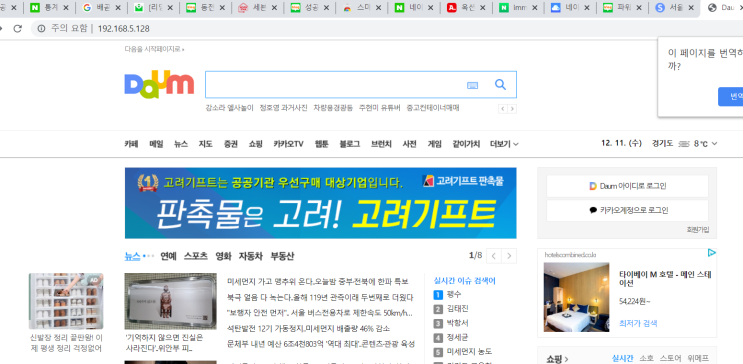Close the 'Imm' browser tab
This screenshot has height=364, width=743.
[x=535, y=8]
